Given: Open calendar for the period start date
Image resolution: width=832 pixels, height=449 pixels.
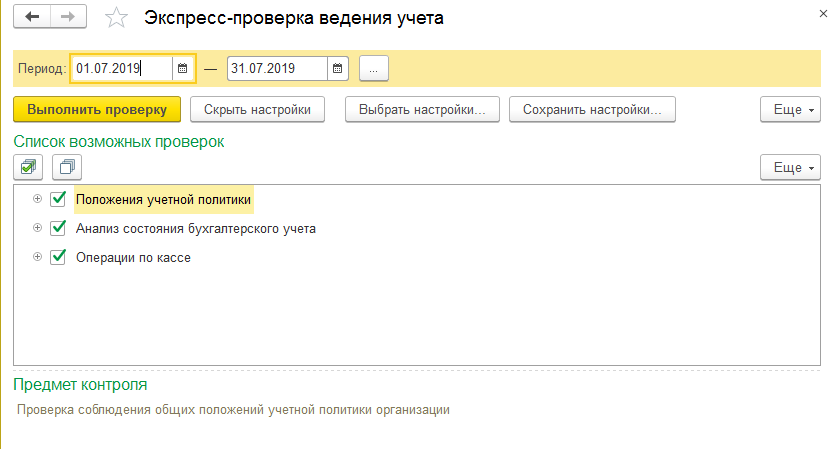Looking at the screenshot, I should point(182,69).
